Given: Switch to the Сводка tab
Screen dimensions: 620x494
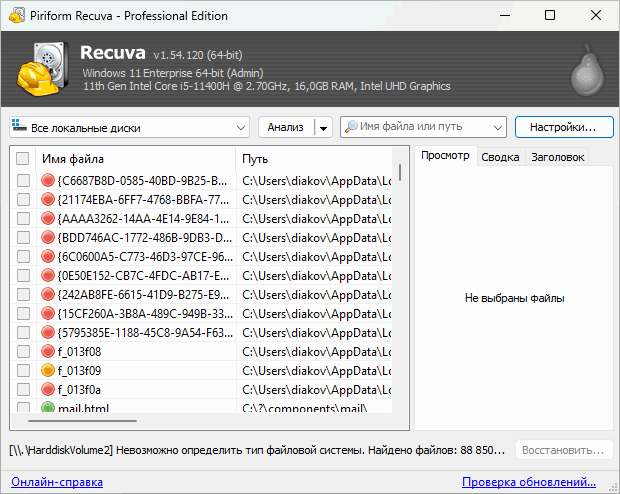Looking at the screenshot, I should pos(499,157).
